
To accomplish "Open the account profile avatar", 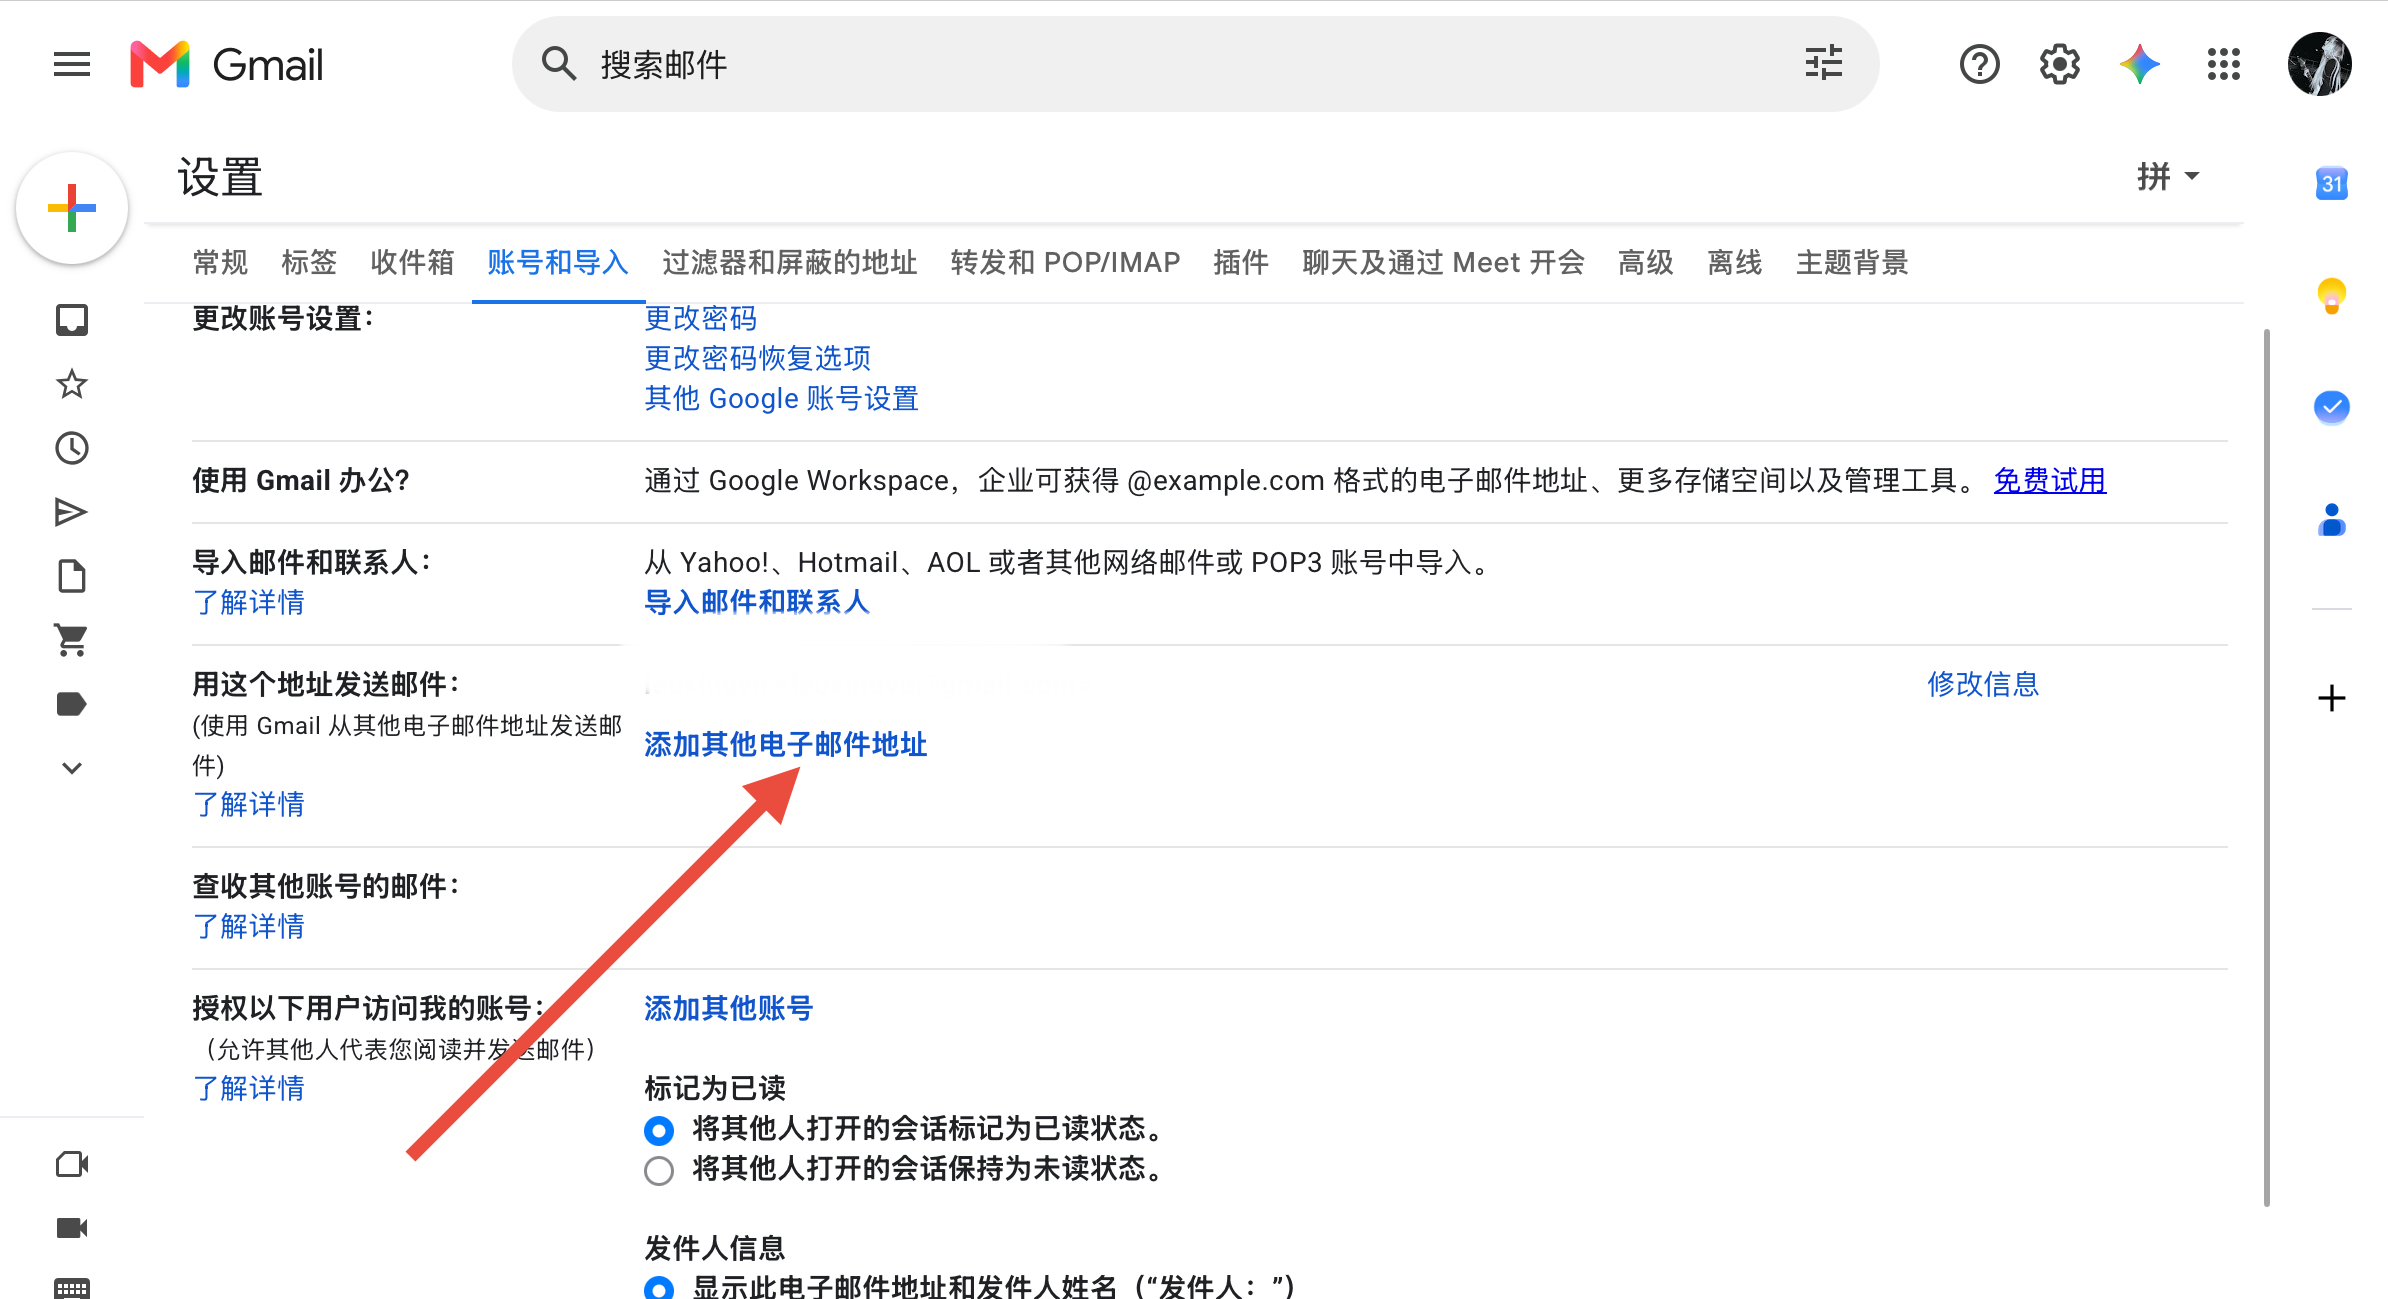I will [2319, 65].
